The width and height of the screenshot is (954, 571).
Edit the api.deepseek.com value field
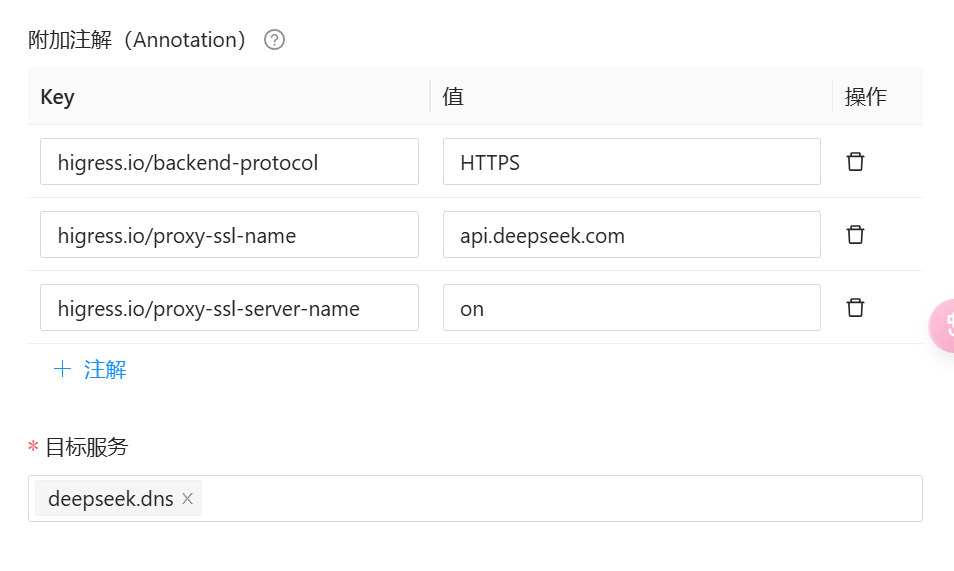coord(631,235)
